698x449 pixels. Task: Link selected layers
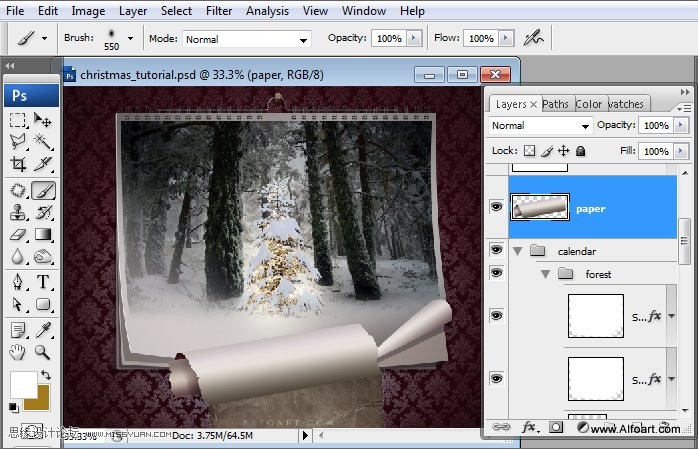pos(501,428)
